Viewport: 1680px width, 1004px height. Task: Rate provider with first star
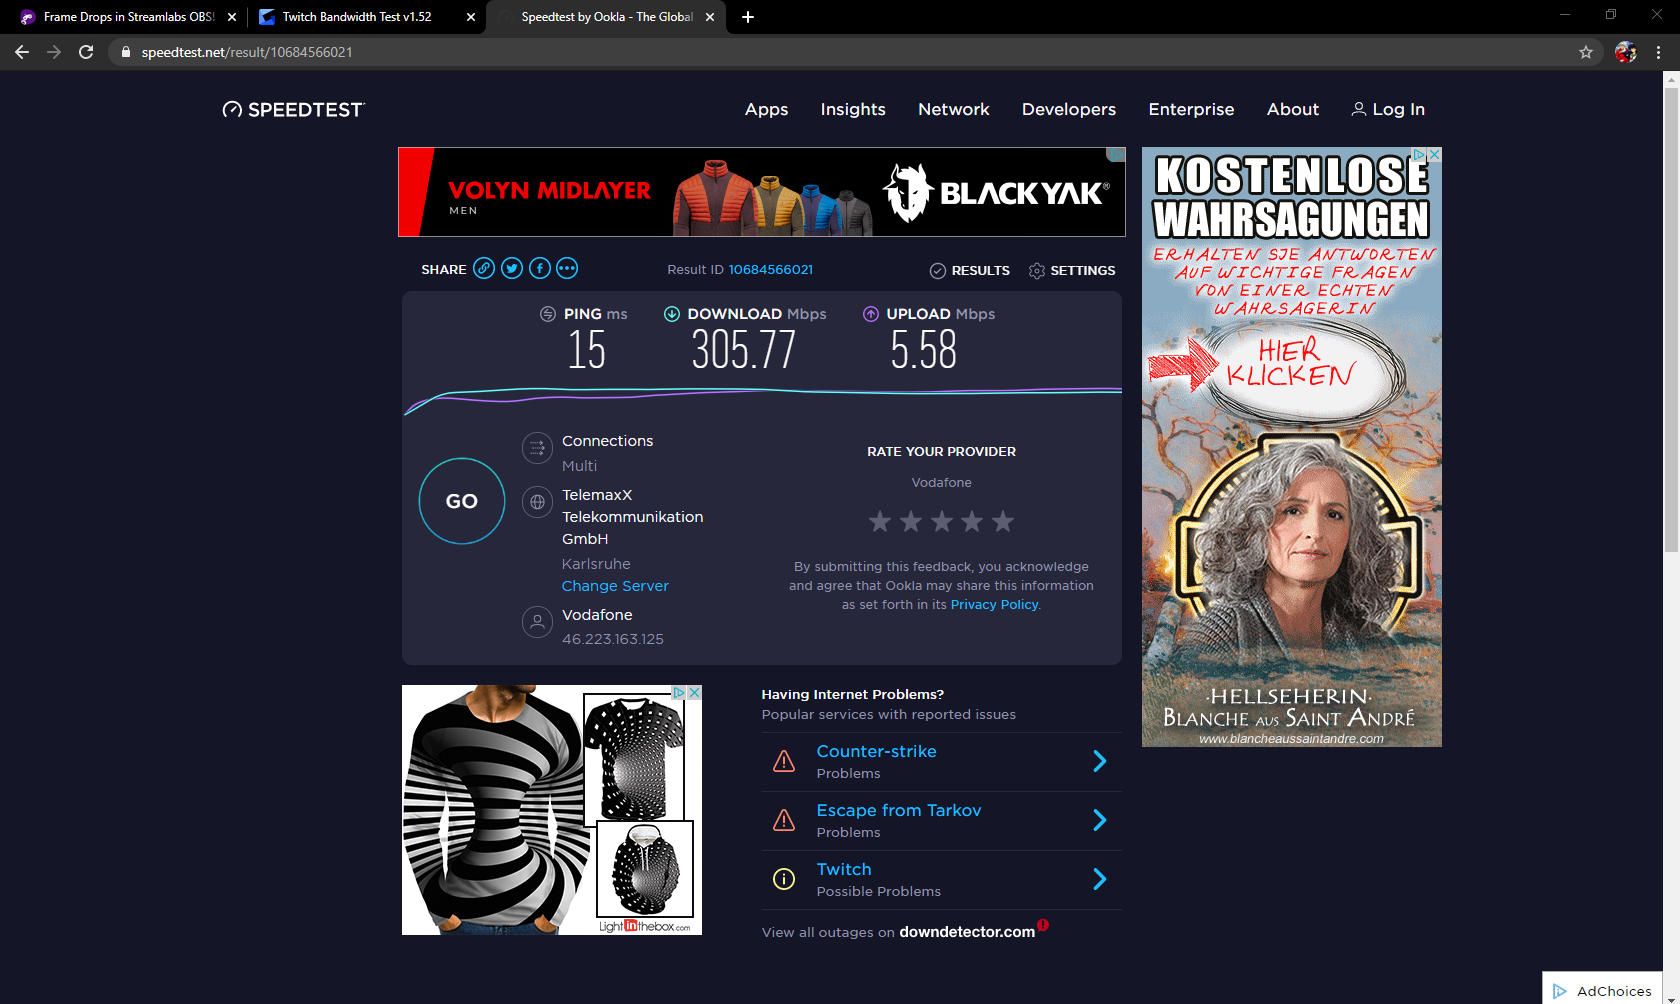(880, 521)
